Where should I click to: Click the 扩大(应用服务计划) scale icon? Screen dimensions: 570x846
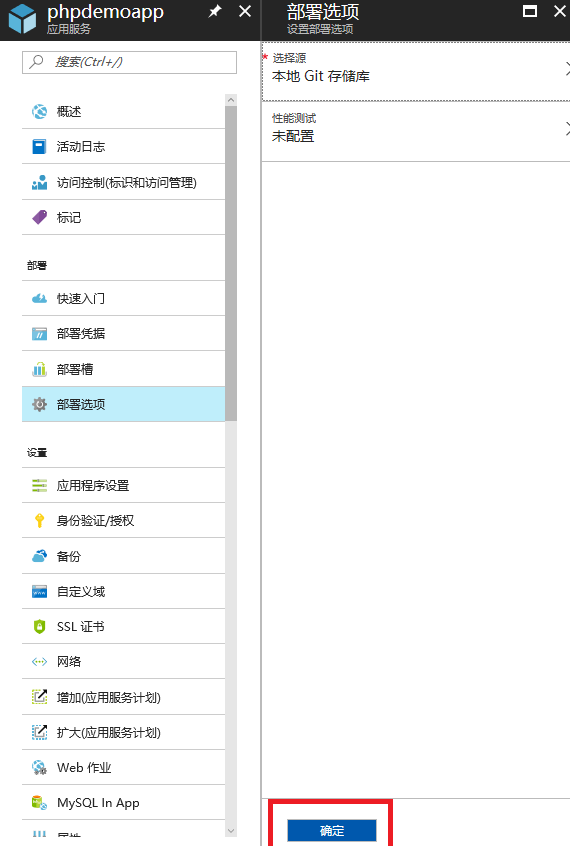pos(39,732)
